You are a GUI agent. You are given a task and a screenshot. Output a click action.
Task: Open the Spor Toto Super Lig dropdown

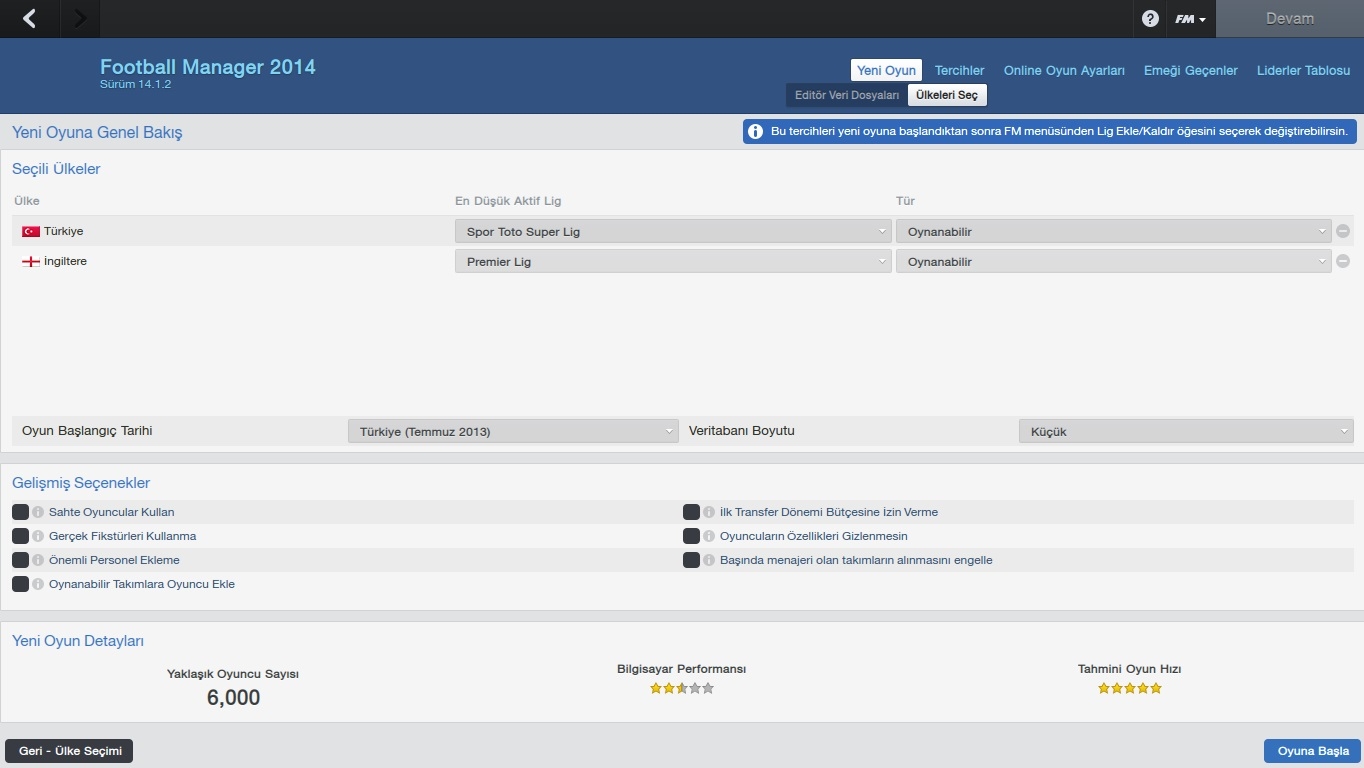pos(672,232)
